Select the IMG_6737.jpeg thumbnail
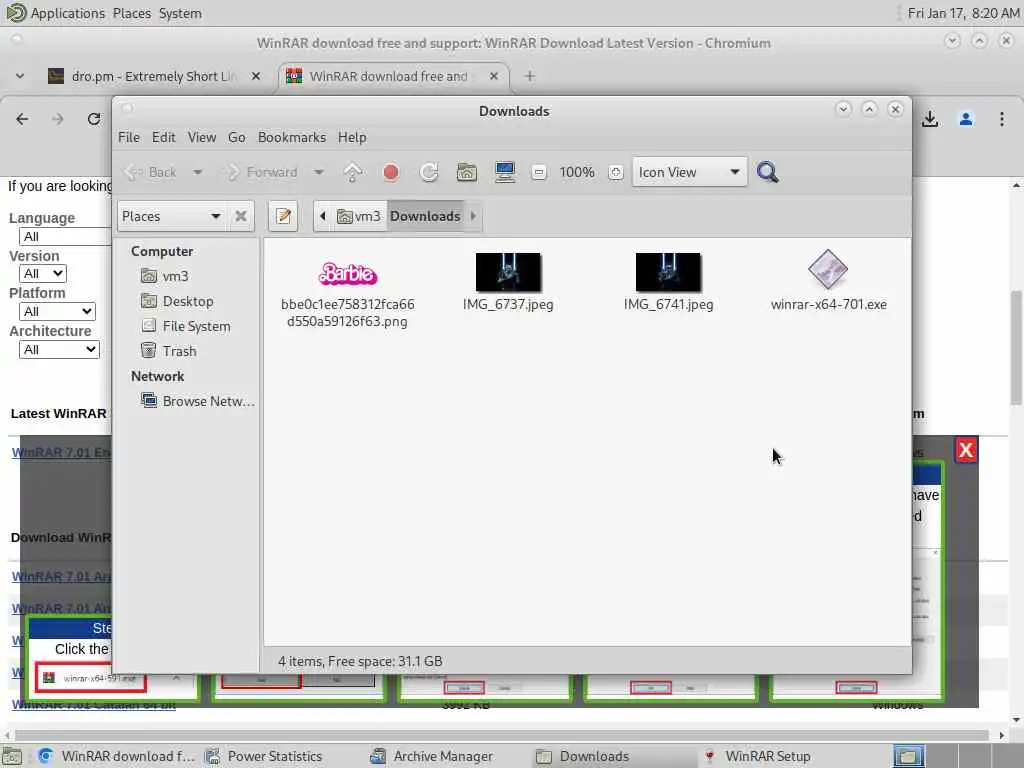The image size is (1024, 768). click(508, 272)
